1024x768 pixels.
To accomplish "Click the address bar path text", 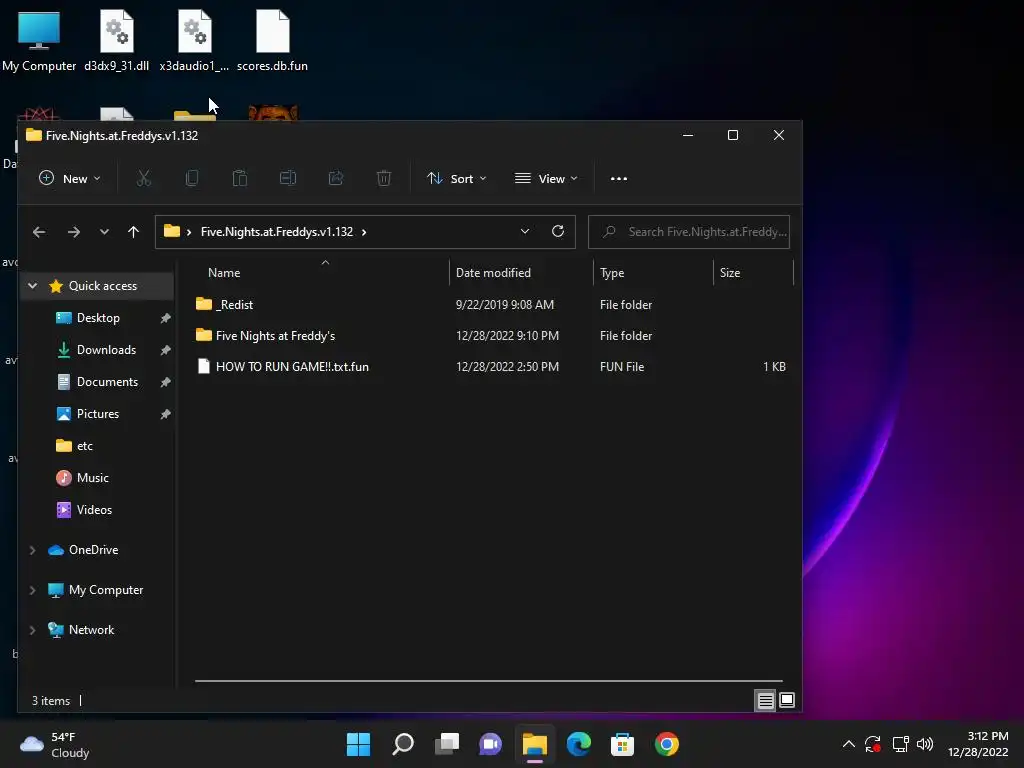I will [276, 232].
